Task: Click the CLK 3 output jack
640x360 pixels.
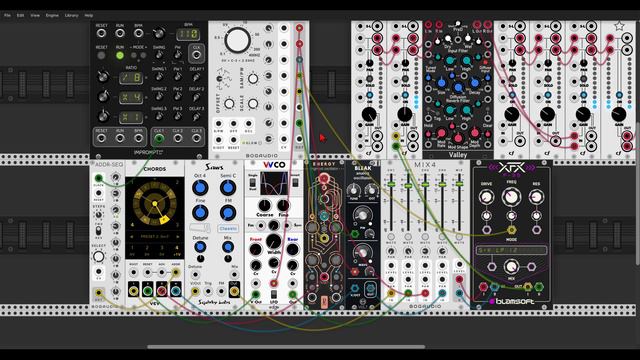Action: click(196, 138)
